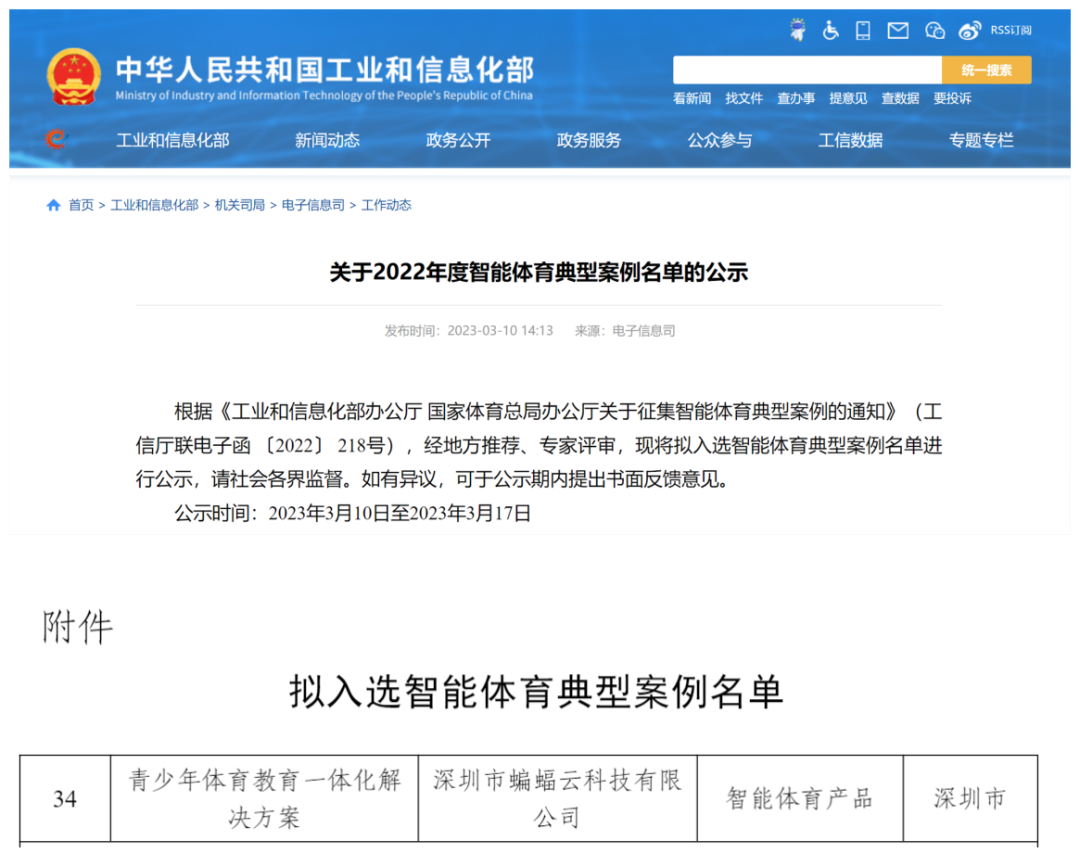Select the 工信数据 navigation menu
Image resolution: width=1080 pixels, height=866 pixels.
[851, 141]
